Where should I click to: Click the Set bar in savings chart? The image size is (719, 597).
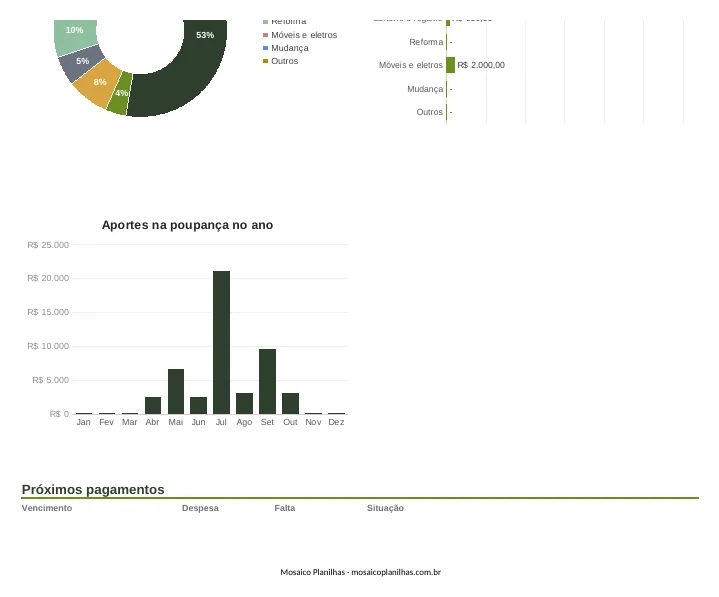pyautogui.click(x=267, y=381)
